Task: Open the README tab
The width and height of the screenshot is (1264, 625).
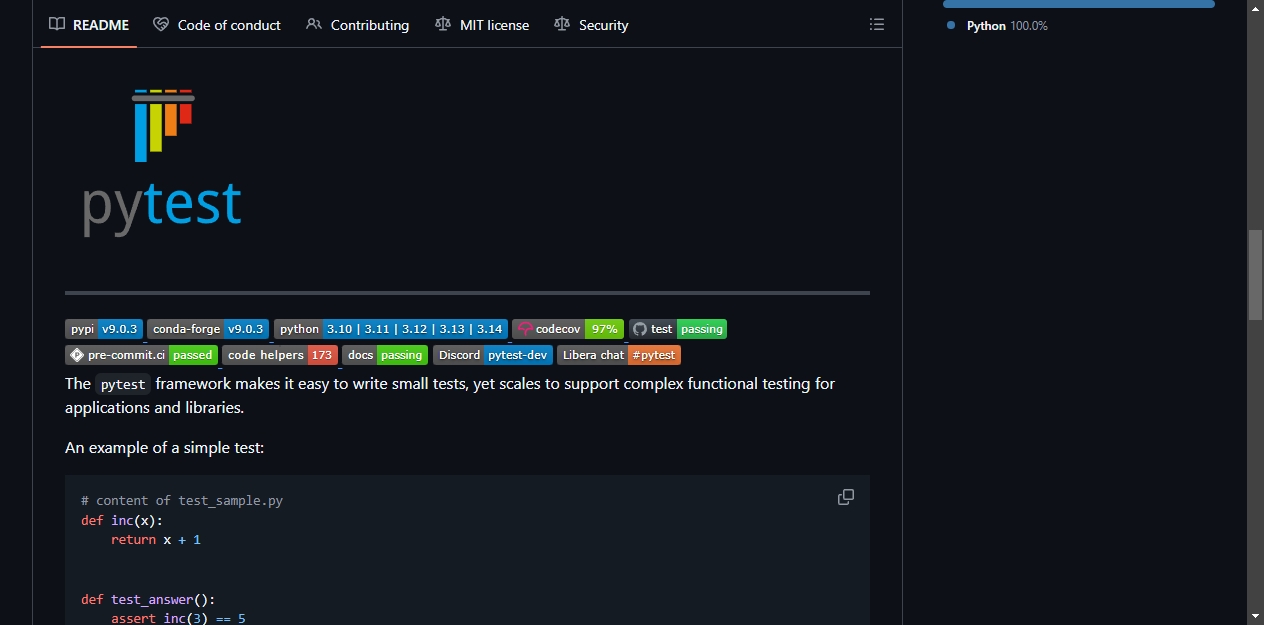Action: (x=89, y=25)
